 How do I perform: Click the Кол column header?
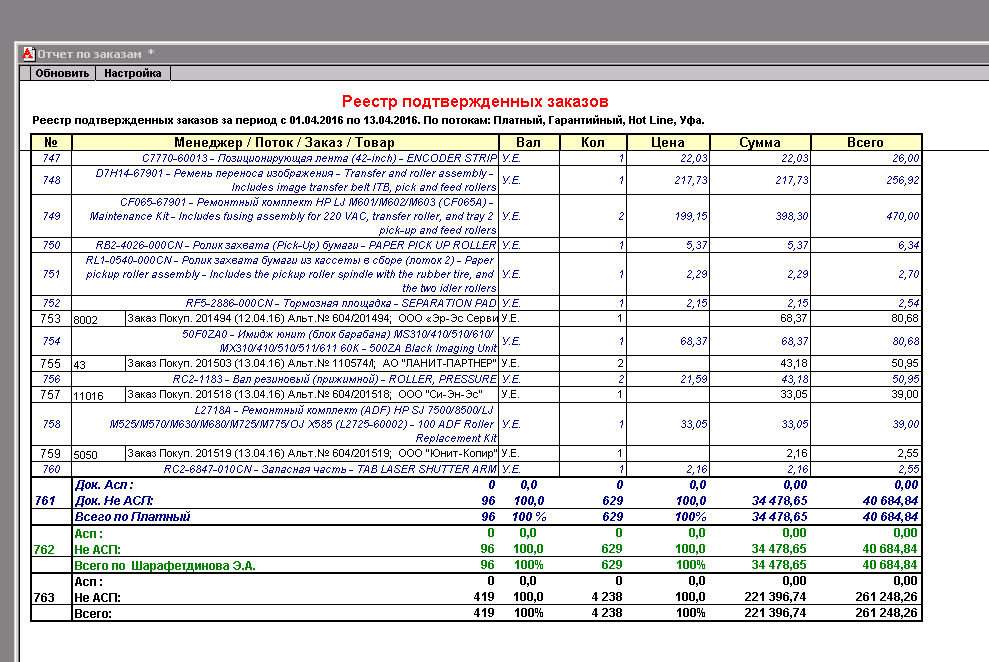pos(592,143)
